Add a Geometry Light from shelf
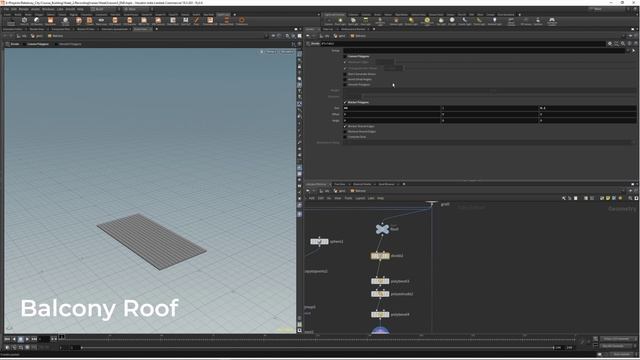 [380, 21]
